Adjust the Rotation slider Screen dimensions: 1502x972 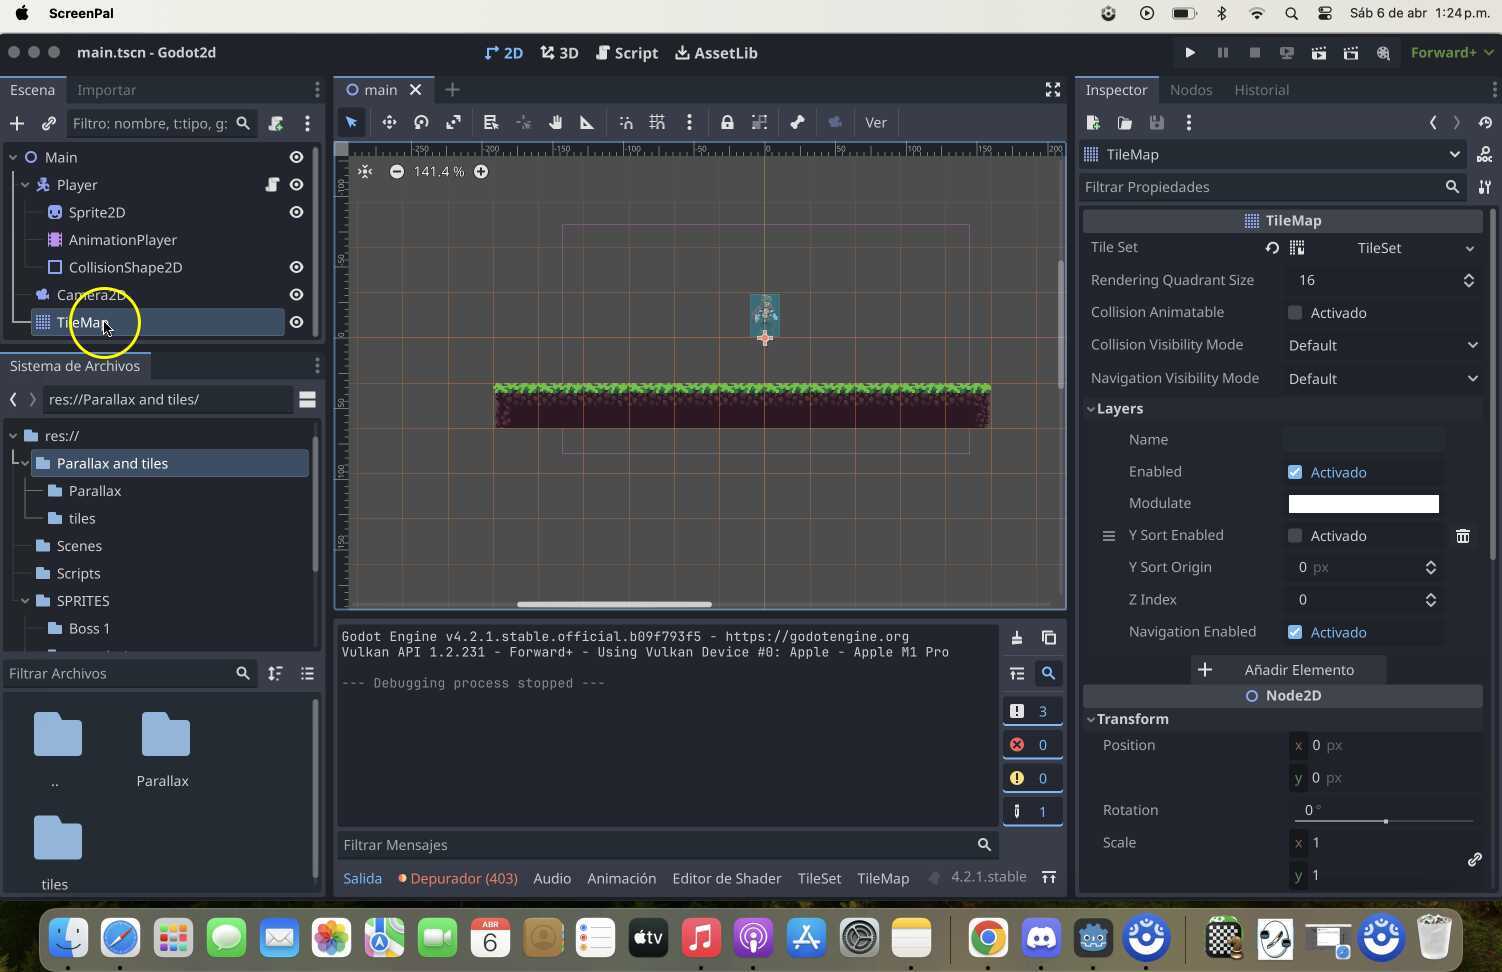click(x=1385, y=821)
